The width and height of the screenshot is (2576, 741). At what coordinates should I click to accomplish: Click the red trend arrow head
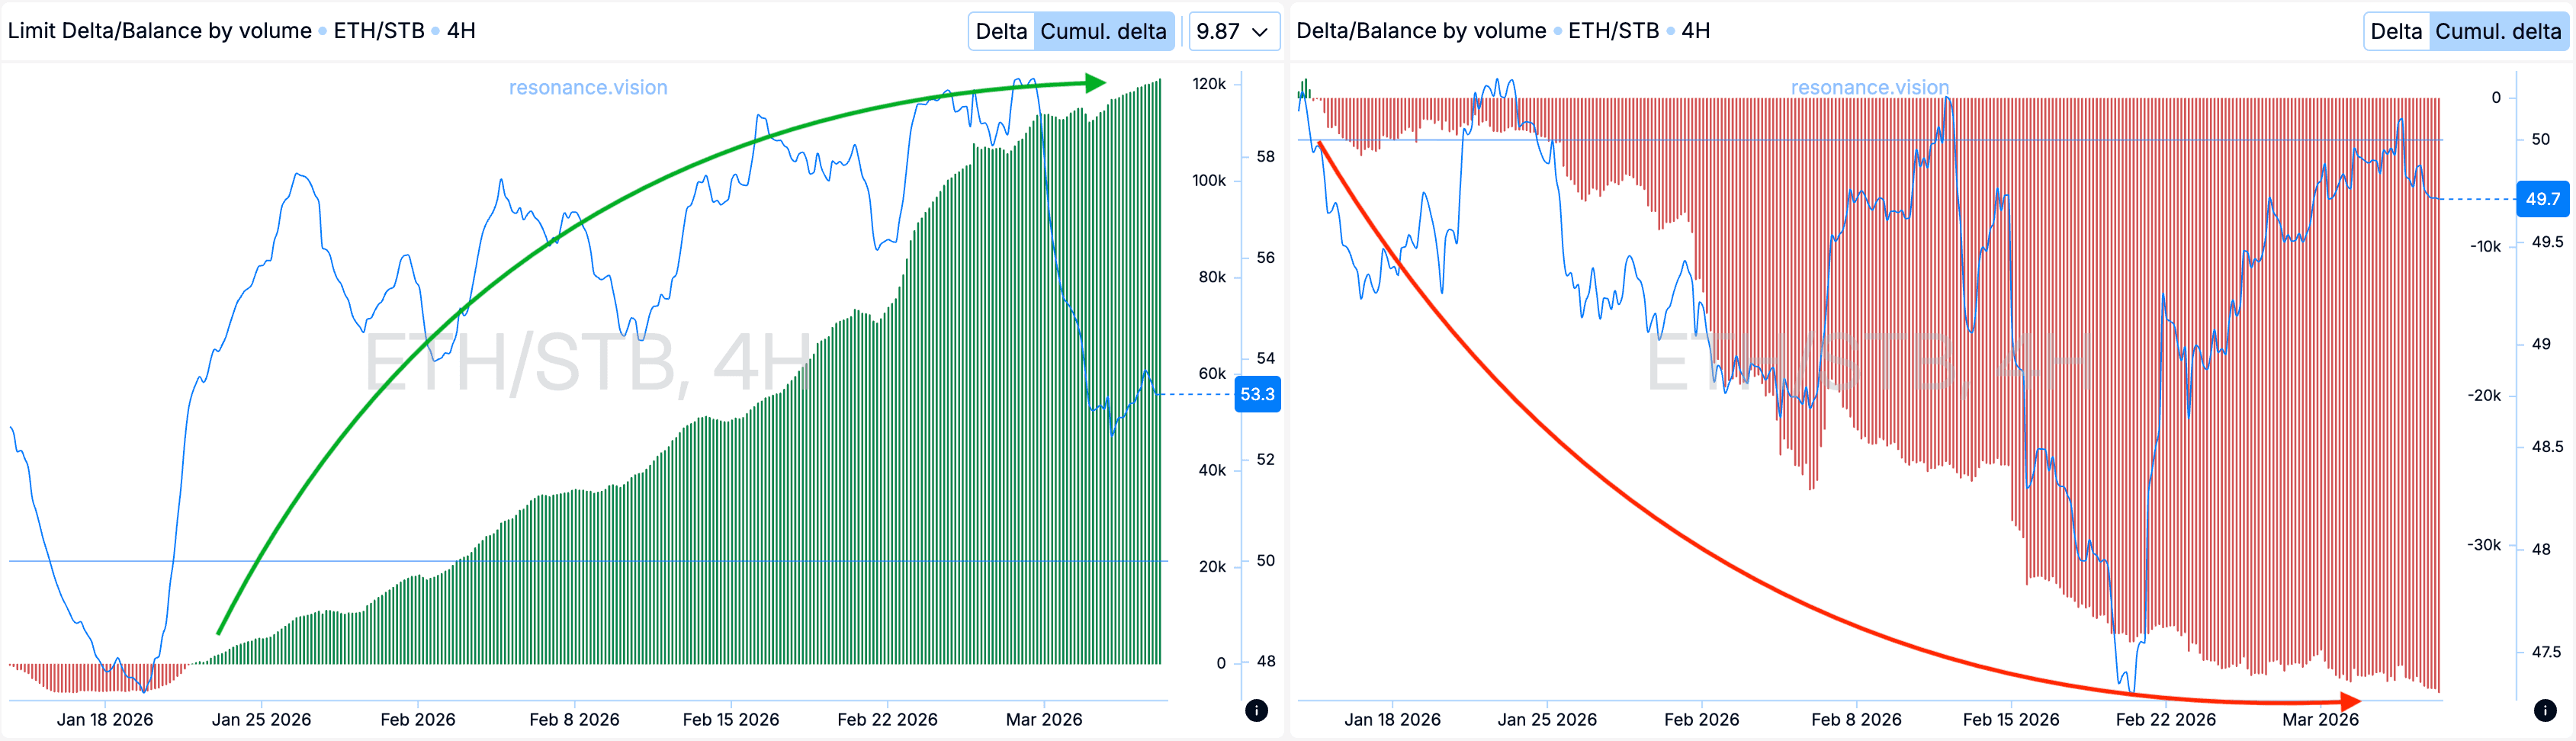2351,701
